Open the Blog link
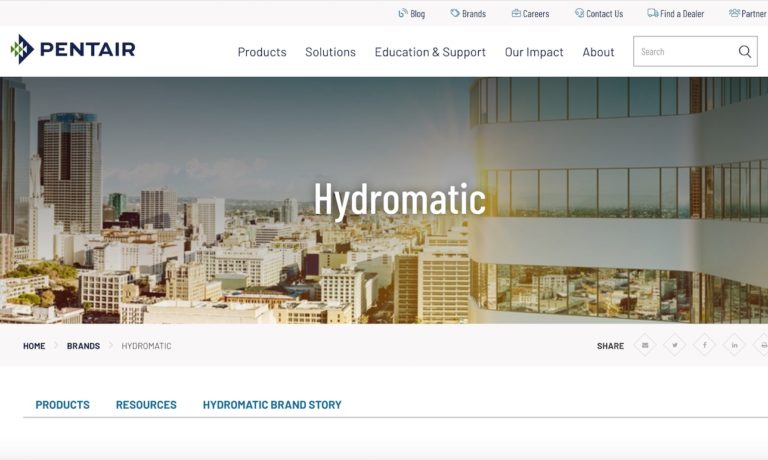 pyautogui.click(x=411, y=14)
